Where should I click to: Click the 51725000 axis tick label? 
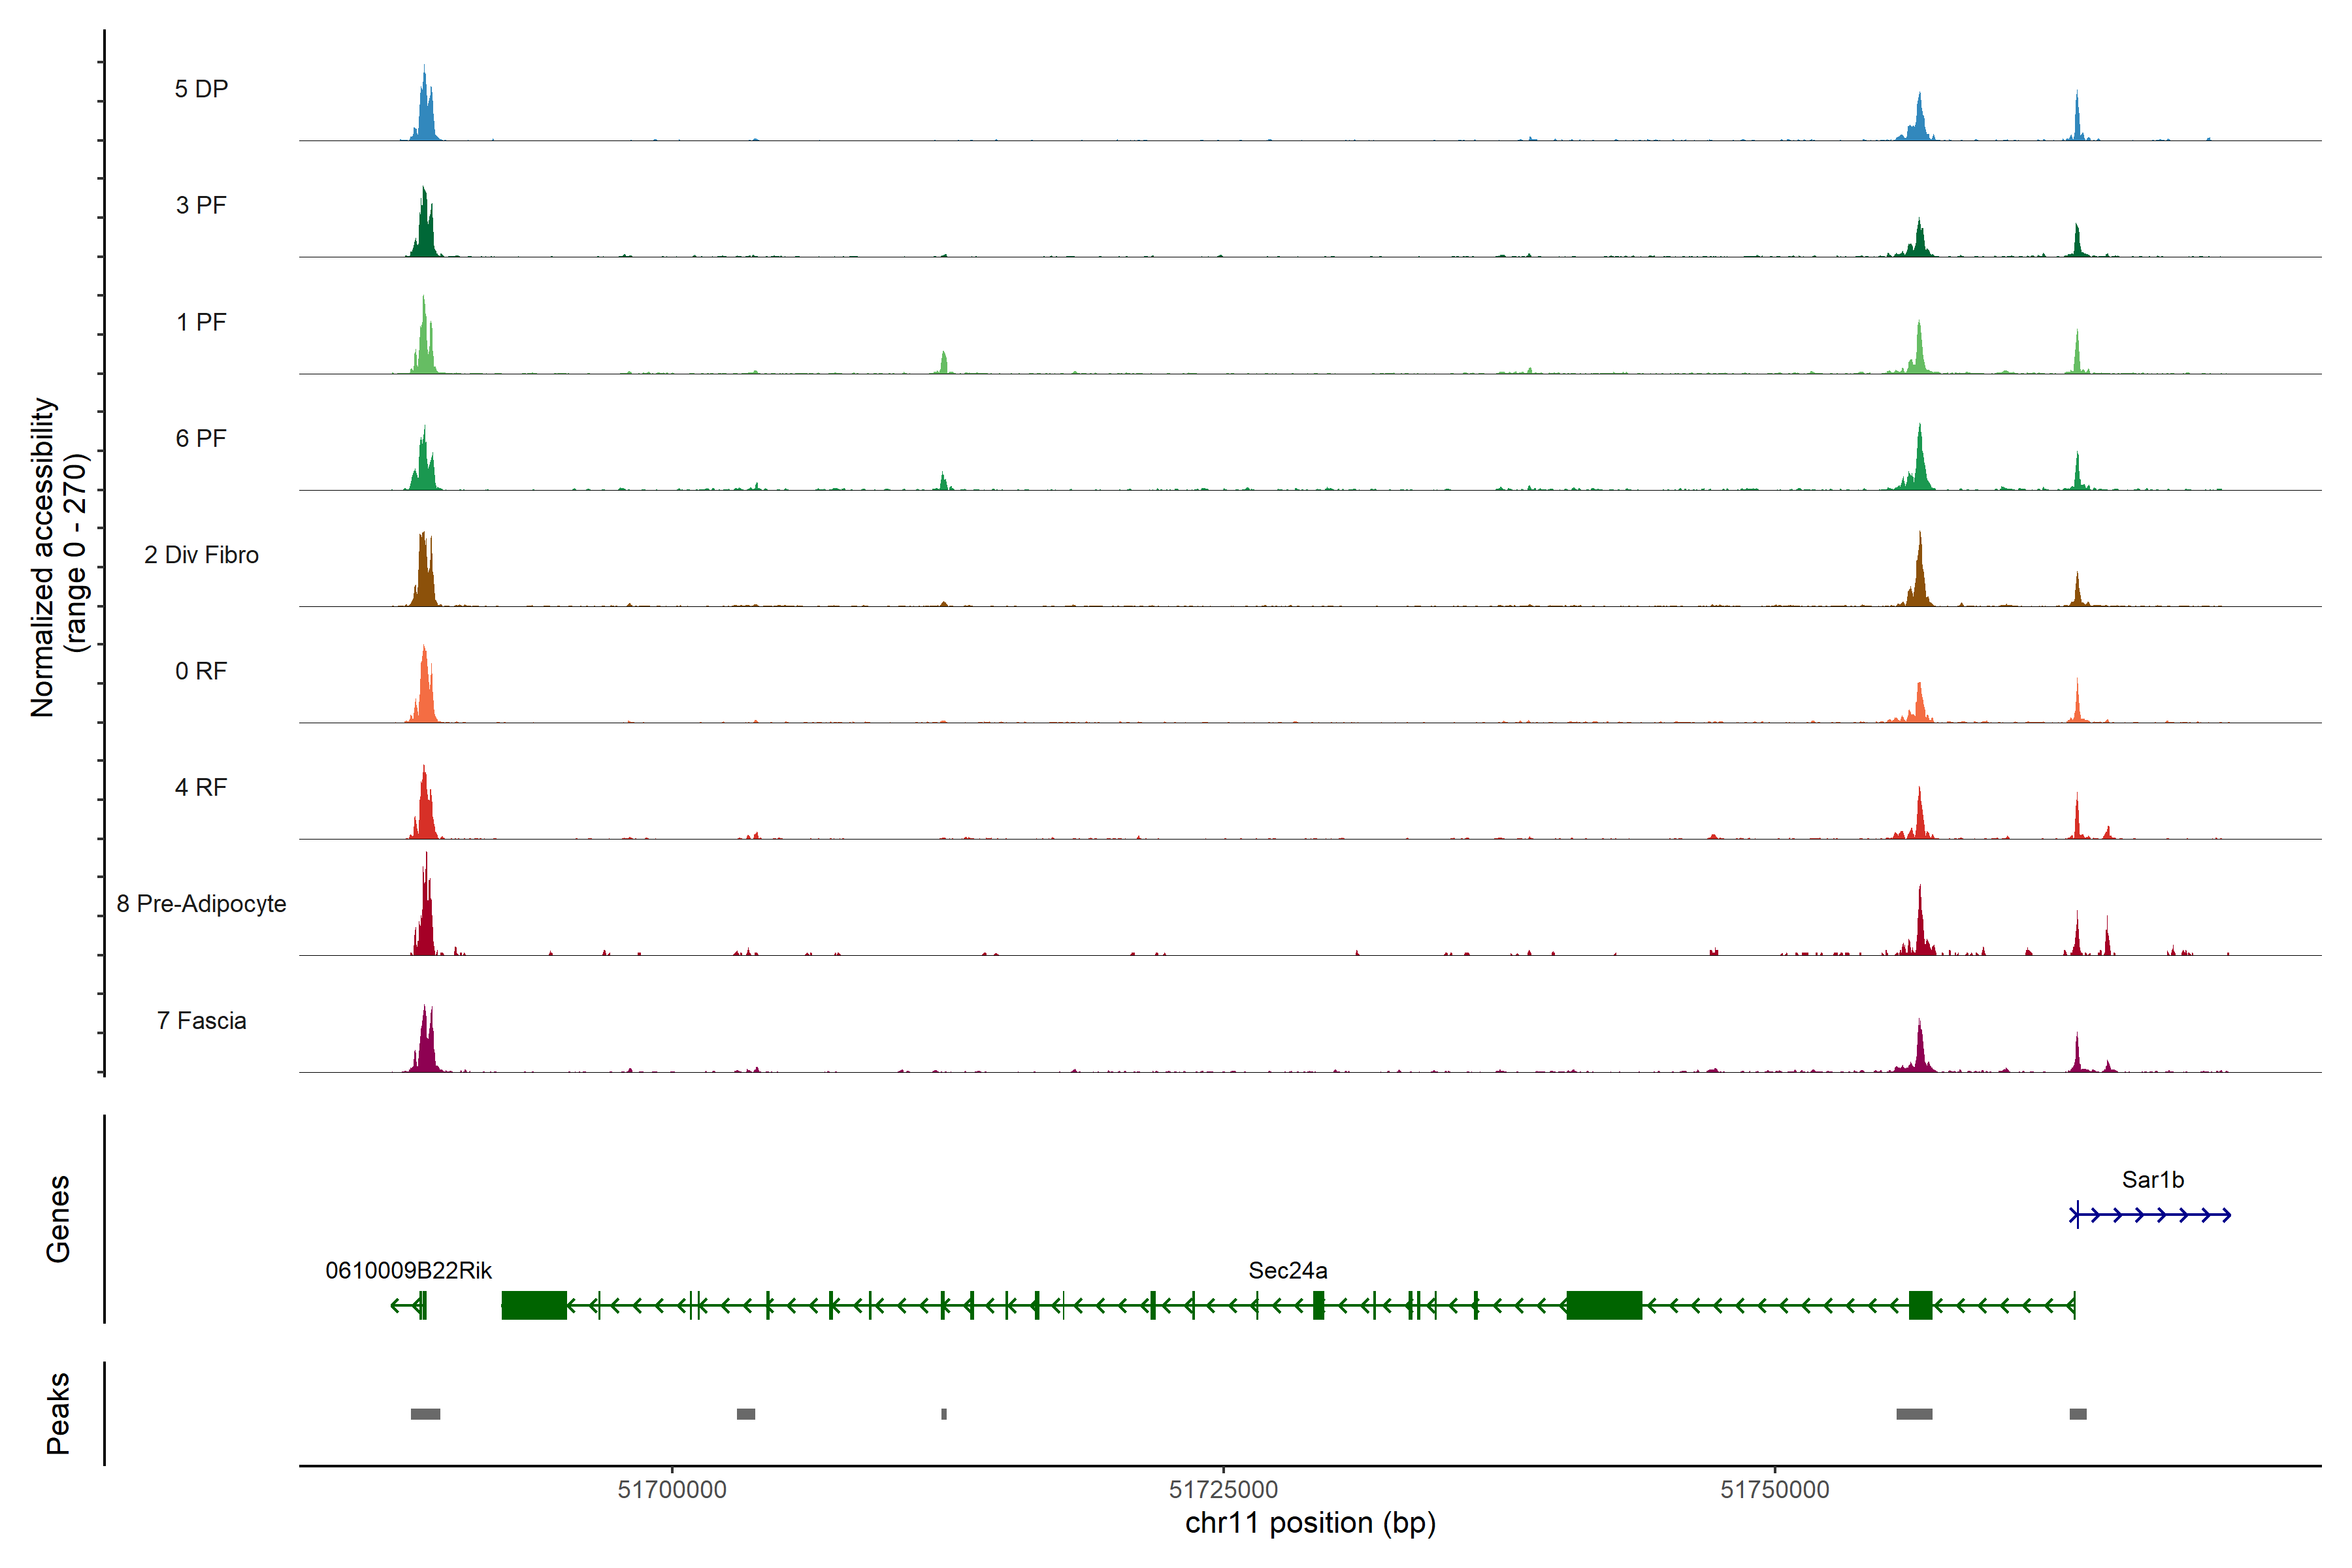[1223, 1490]
